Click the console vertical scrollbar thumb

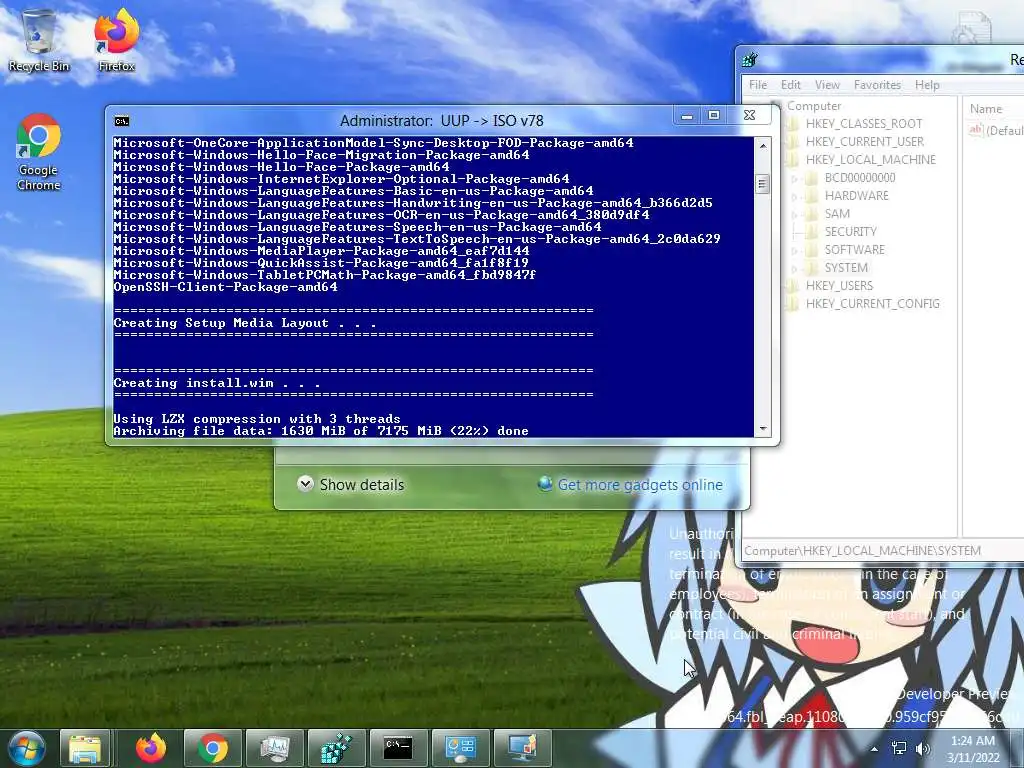coord(762,184)
